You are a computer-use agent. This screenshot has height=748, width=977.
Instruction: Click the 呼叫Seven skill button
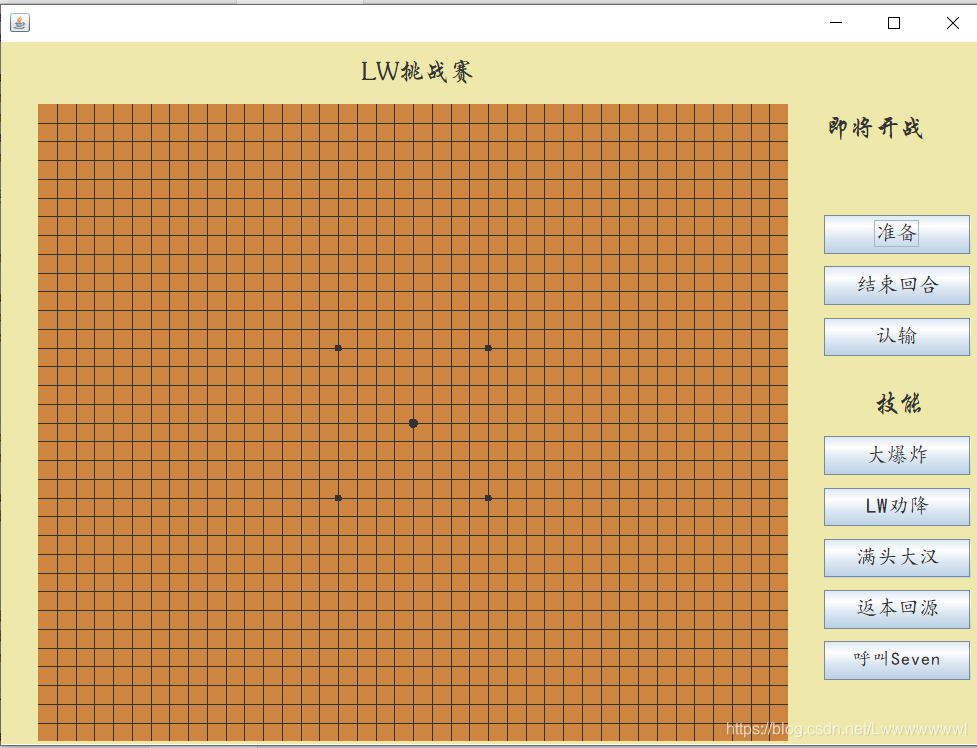(897, 660)
